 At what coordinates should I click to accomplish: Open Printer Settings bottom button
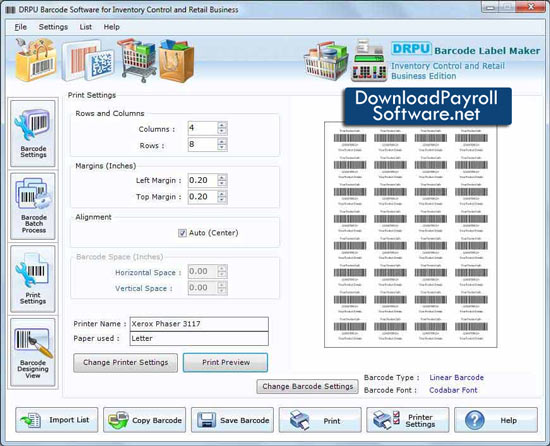click(408, 420)
